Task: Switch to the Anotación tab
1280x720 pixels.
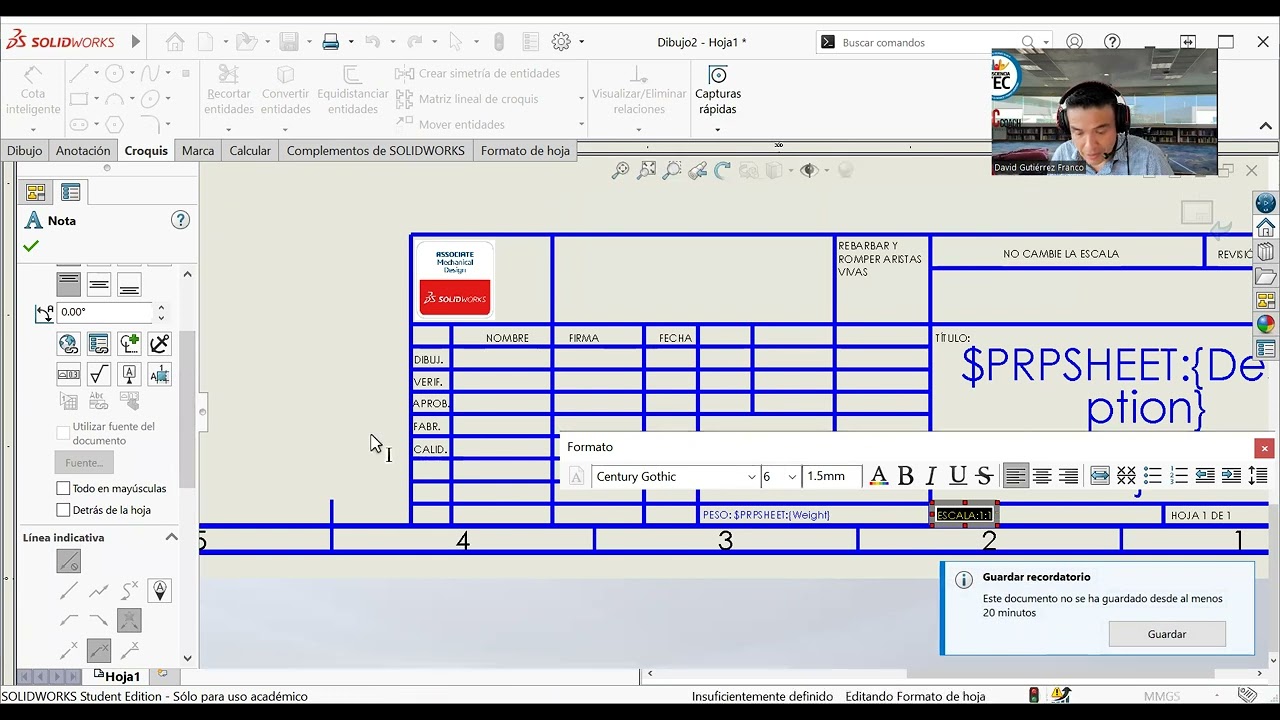Action: [x=83, y=151]
